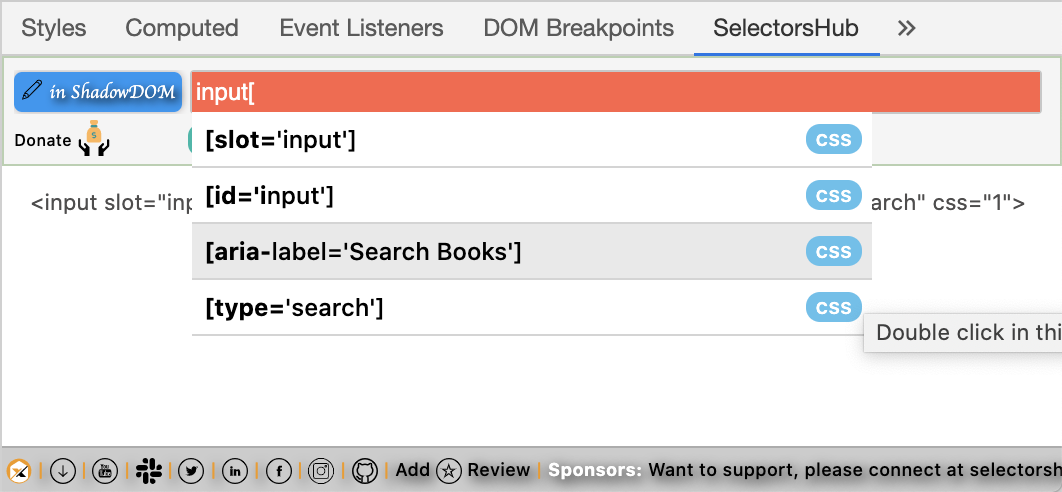Open the Instagram icon link

tap(321, 471)
